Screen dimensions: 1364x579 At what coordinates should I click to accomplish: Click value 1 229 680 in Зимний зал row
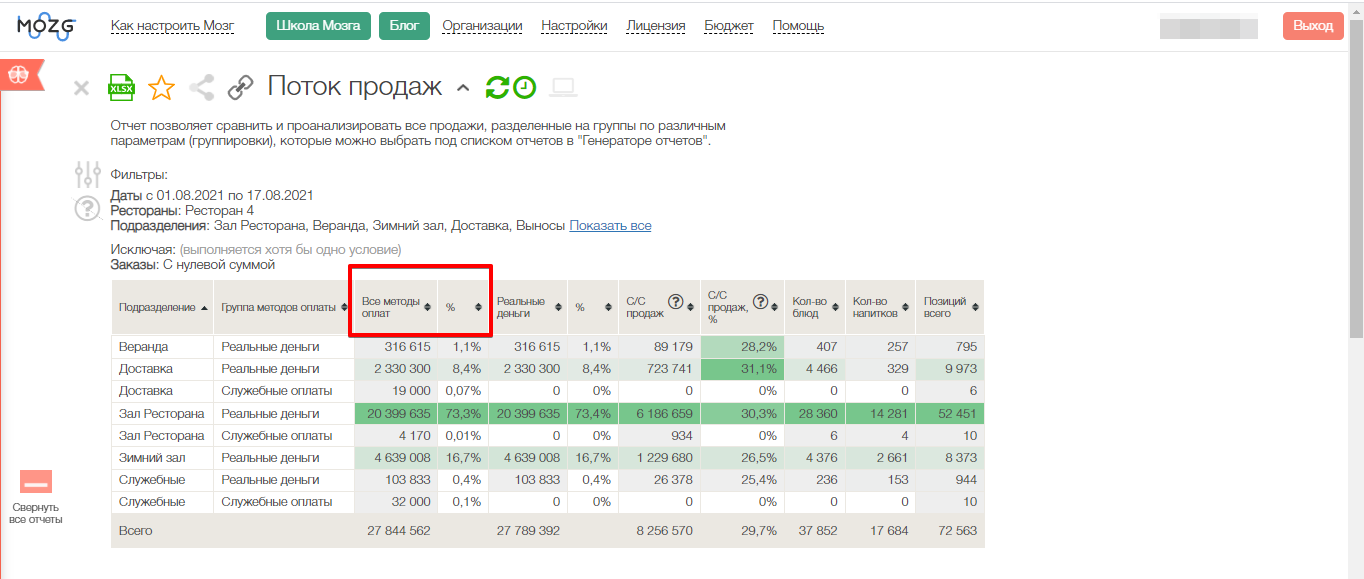[x=660, y=457]
